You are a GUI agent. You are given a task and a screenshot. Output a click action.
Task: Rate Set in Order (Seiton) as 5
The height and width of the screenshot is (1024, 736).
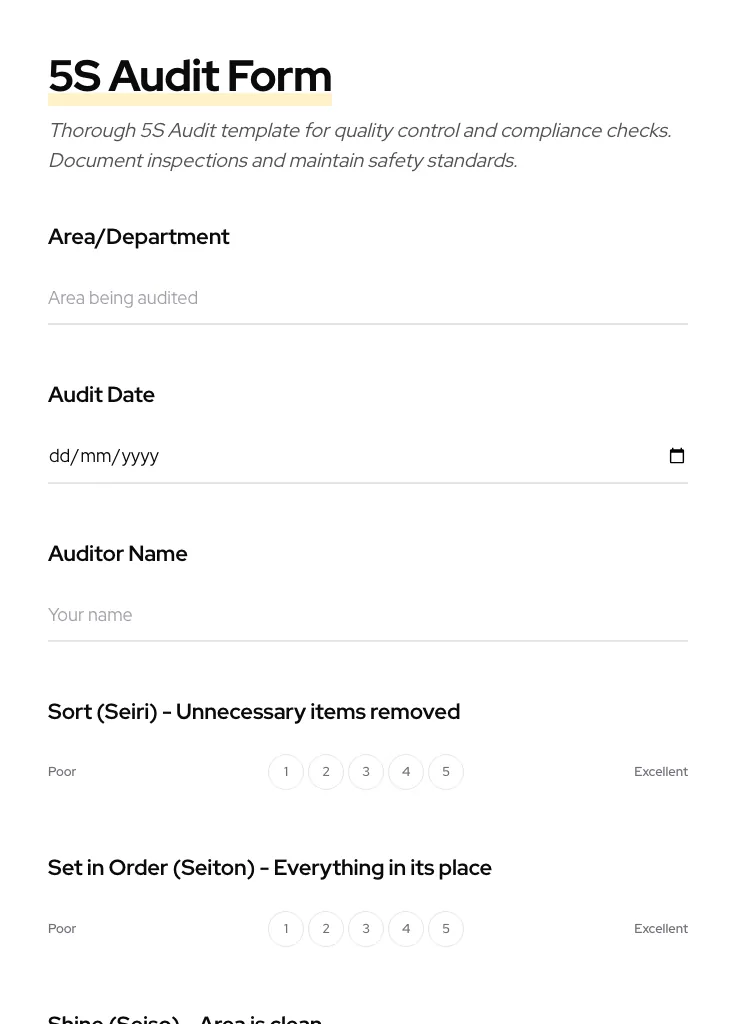(446, 928)
